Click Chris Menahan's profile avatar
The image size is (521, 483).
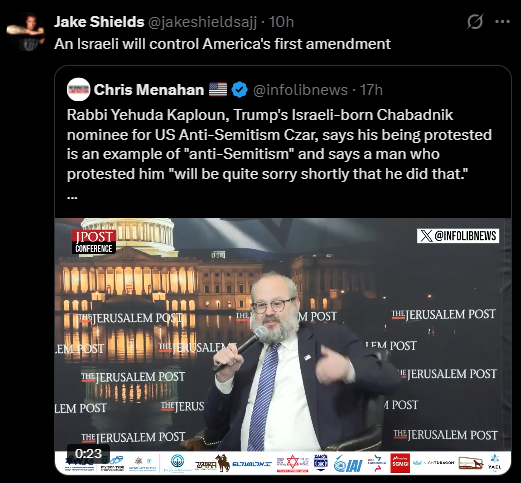78,89
